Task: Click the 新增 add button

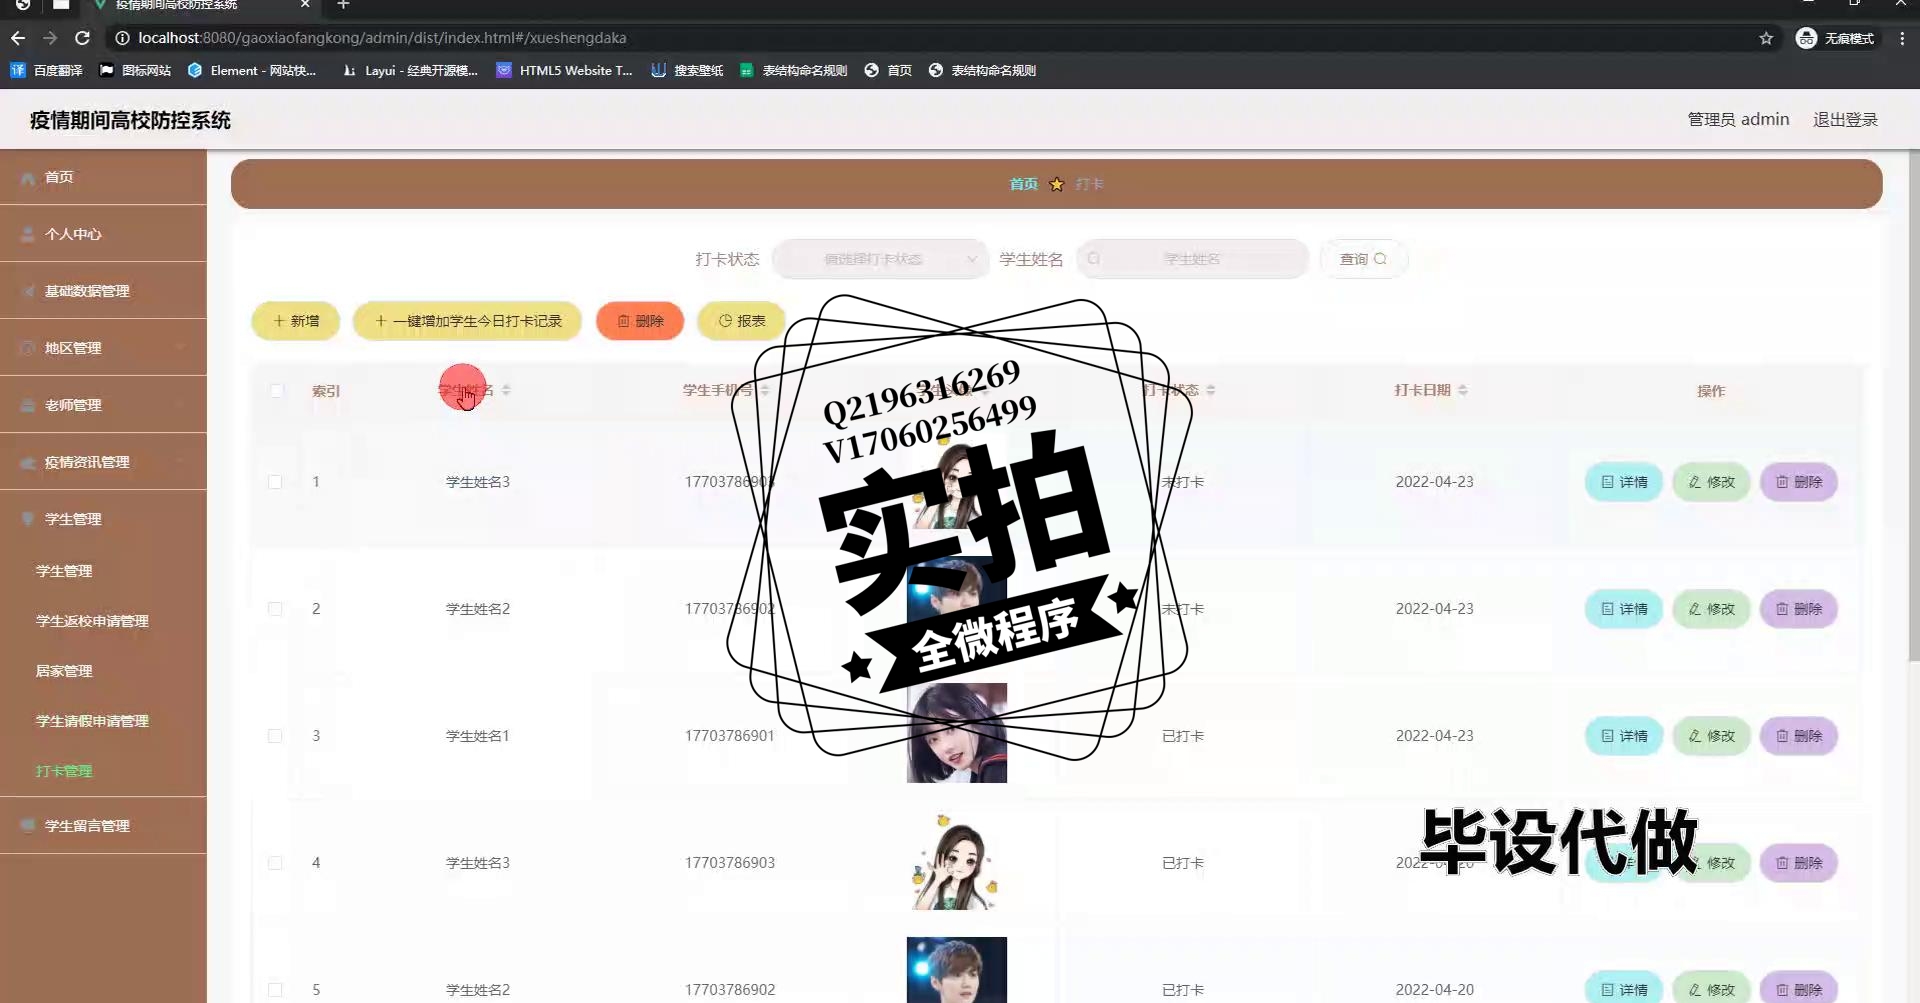Action: [296, 321]
